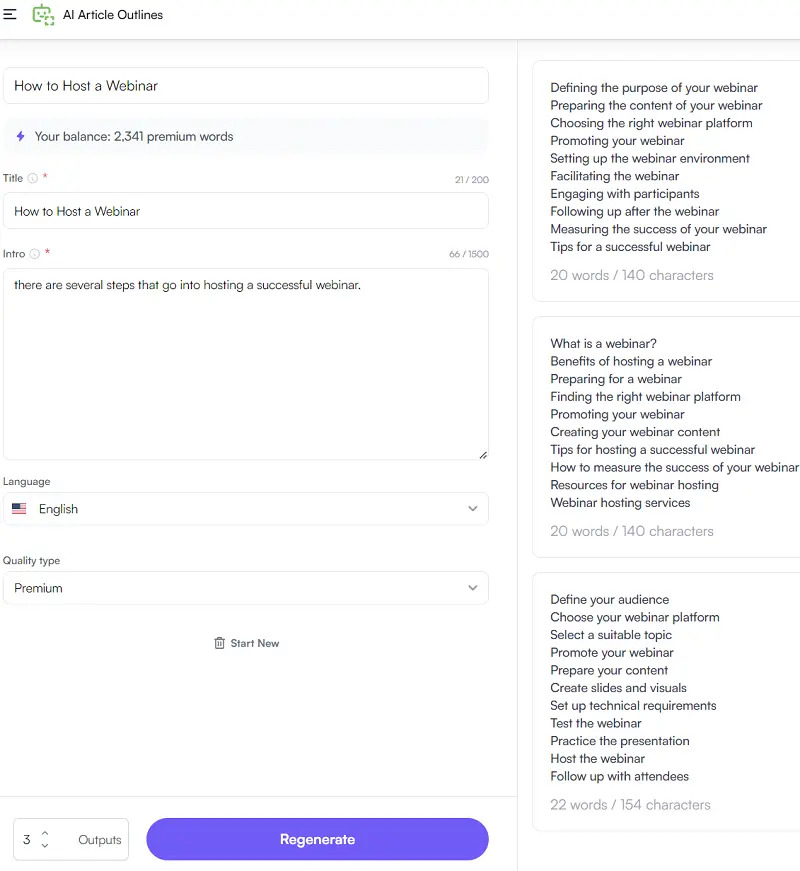The width and height of the screenshot is (800, 871).
Task: Select the Title input containing How to Host a Webinar
Action: (x=246, y=211)
